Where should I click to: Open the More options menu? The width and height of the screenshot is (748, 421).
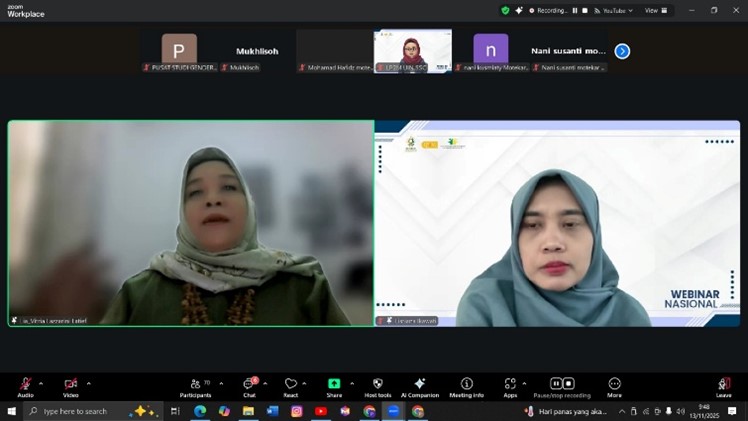pos(614,385)
